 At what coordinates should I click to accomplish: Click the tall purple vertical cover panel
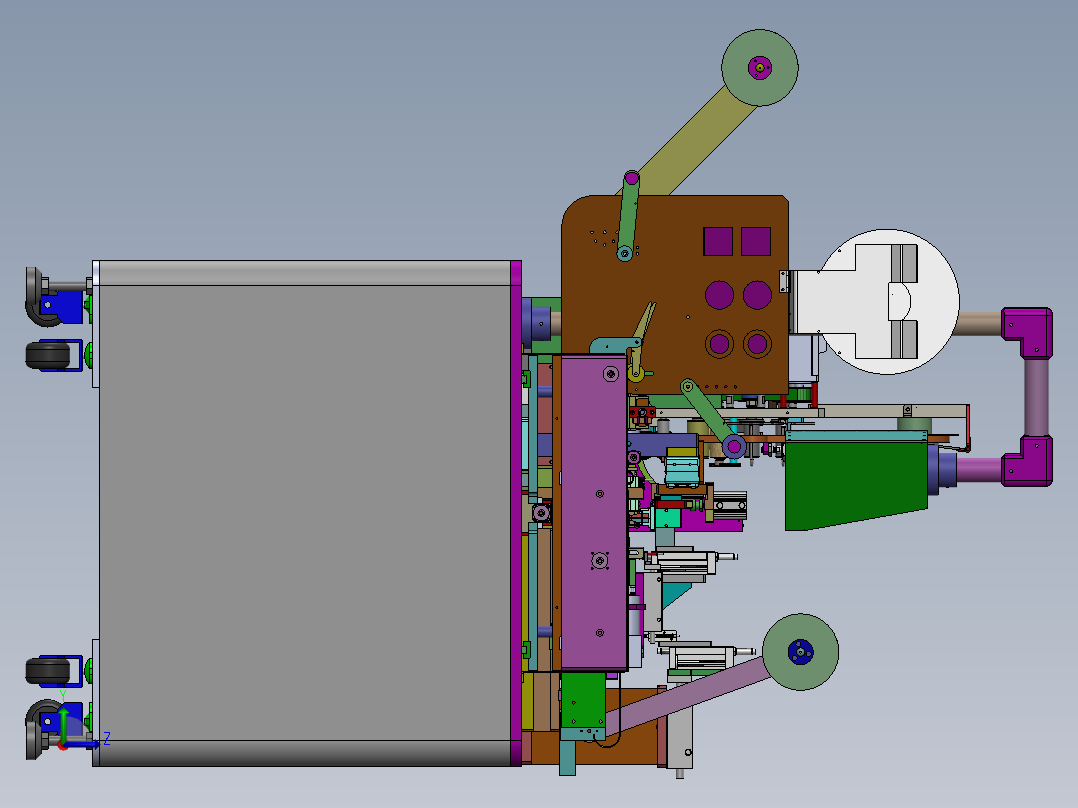(x=594, y=512)
